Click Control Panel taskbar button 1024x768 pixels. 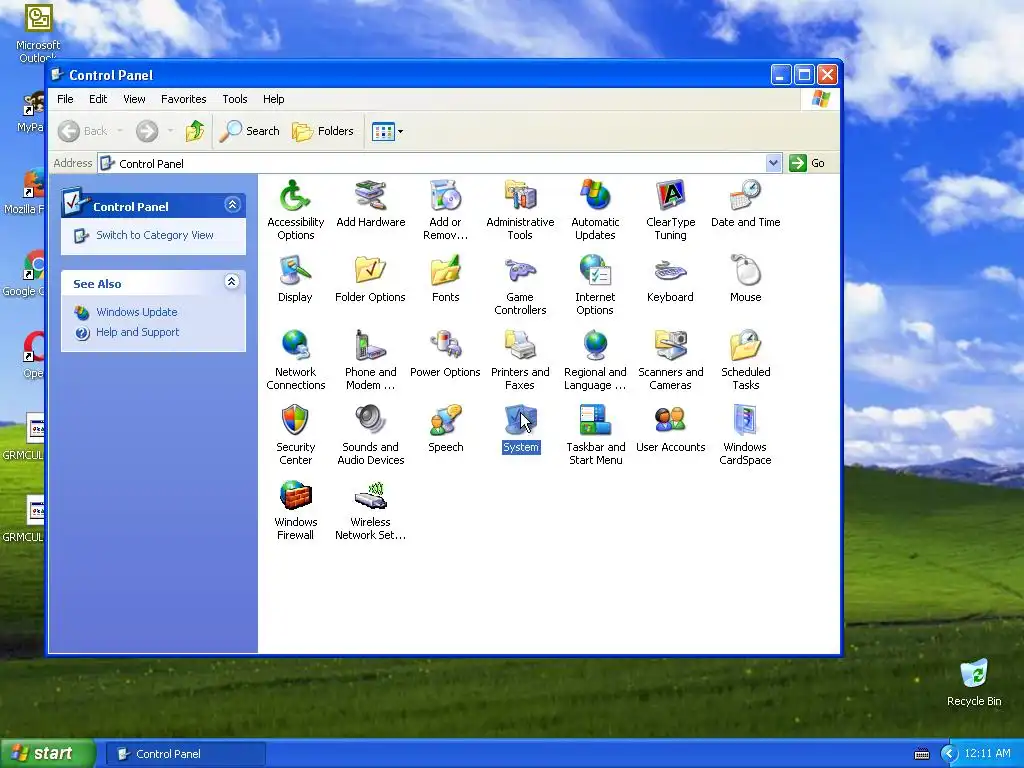pos(185,754)
